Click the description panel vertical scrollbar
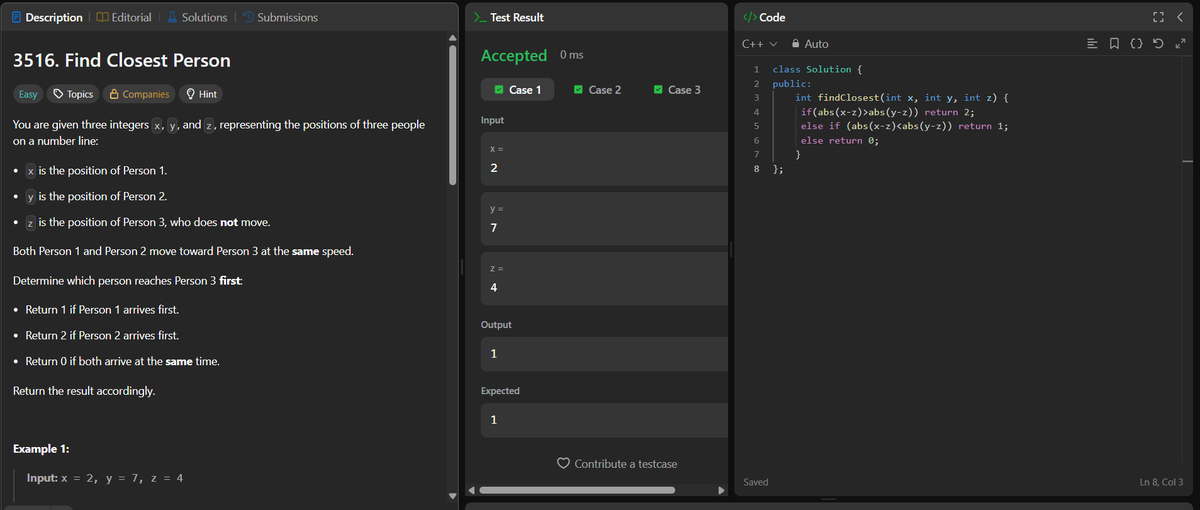 click(454, 115)
